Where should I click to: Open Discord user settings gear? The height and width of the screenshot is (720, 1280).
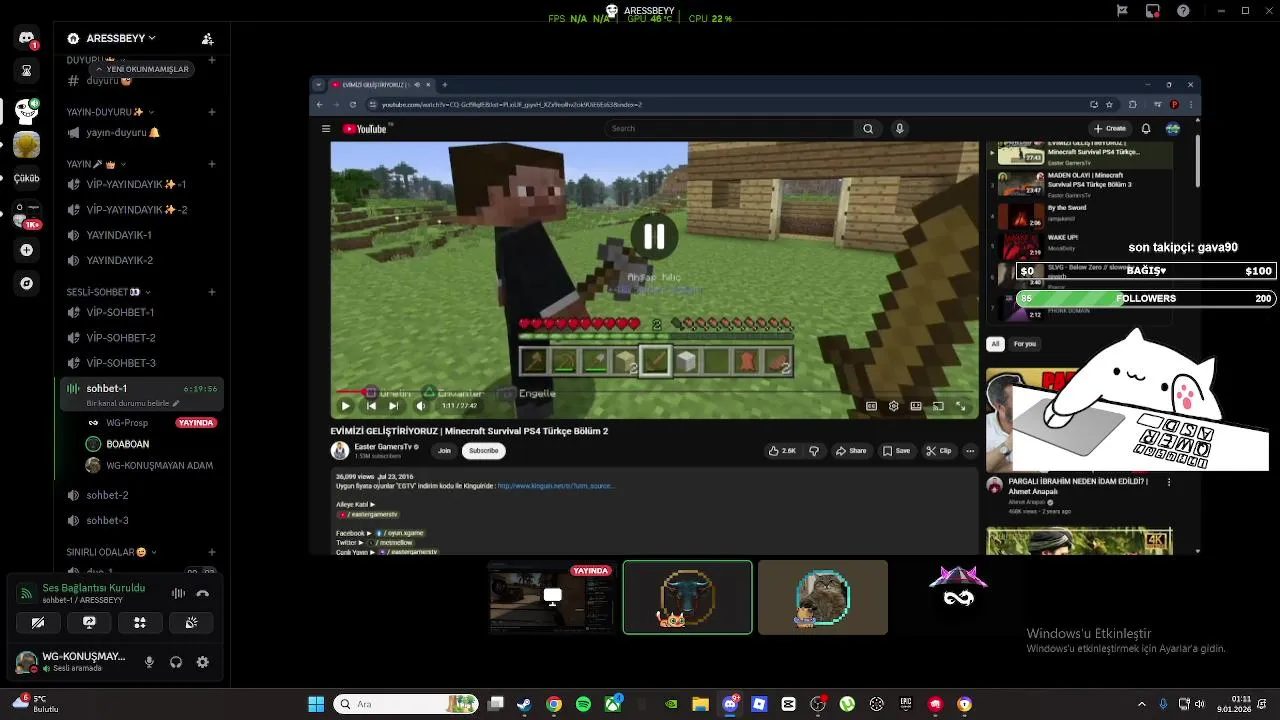pyautogui.click(x=203, y=662)
